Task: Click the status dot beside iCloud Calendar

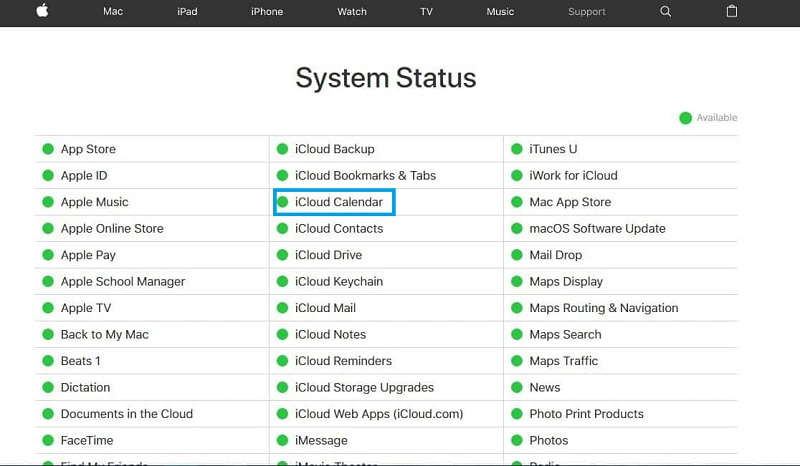Action: [282, 202]
